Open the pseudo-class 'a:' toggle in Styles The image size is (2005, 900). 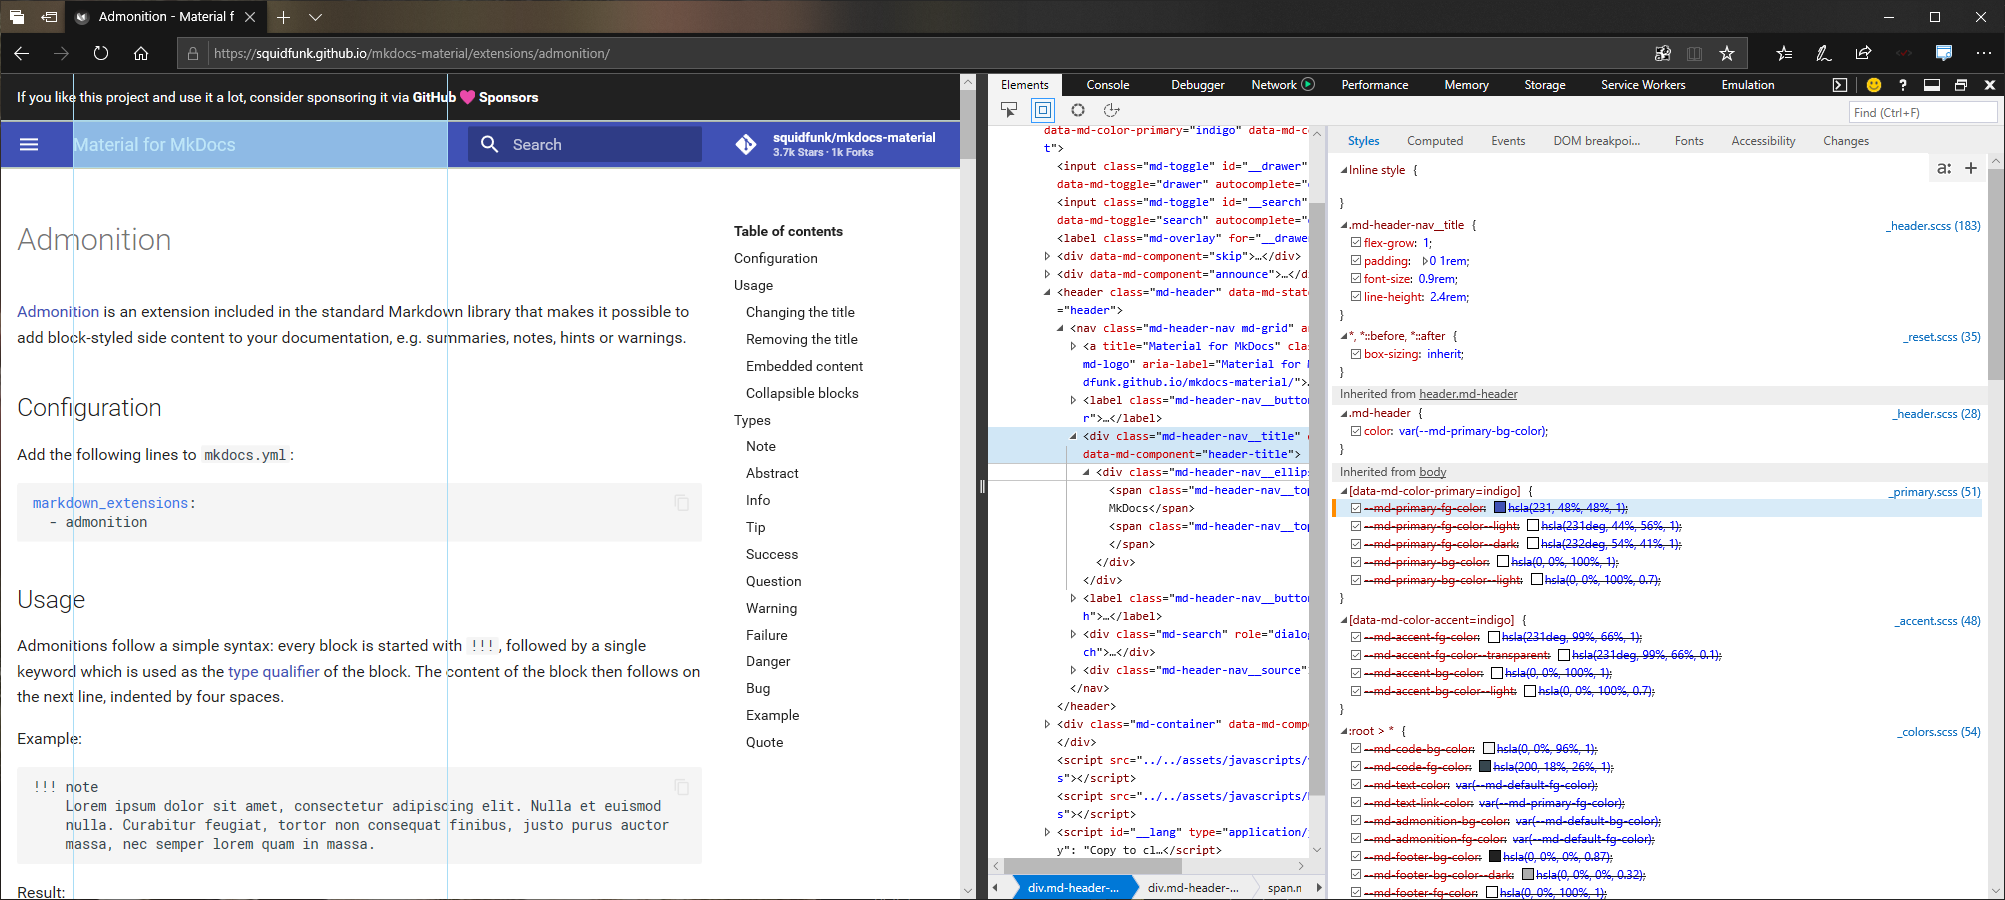coord(1944,168)
